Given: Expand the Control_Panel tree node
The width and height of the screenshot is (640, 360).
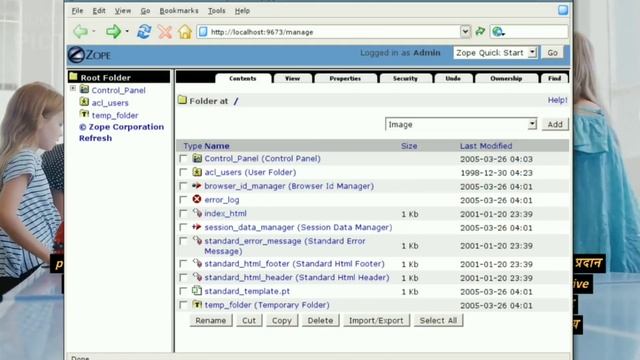Looking at the screenshot, I should tap(73, 88).
